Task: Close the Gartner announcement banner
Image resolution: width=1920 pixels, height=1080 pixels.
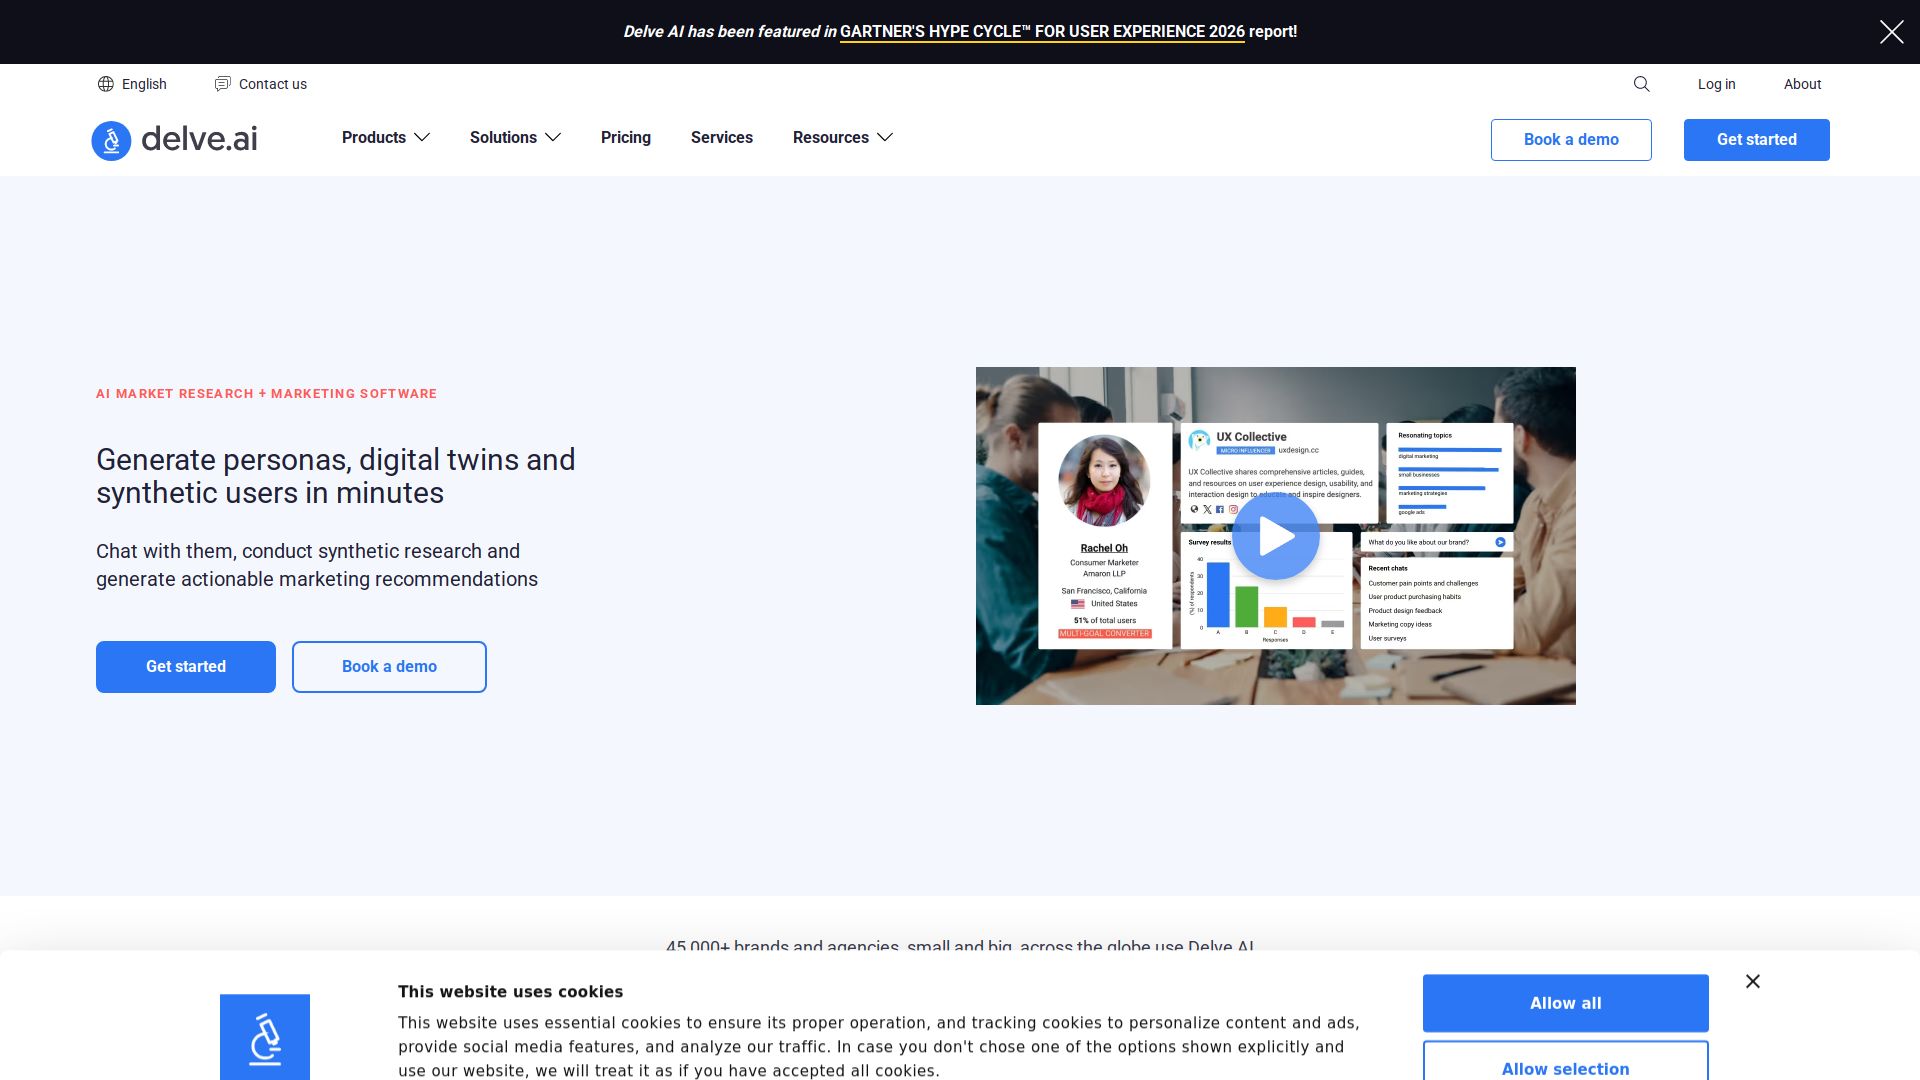Action: coord(1891,32)
